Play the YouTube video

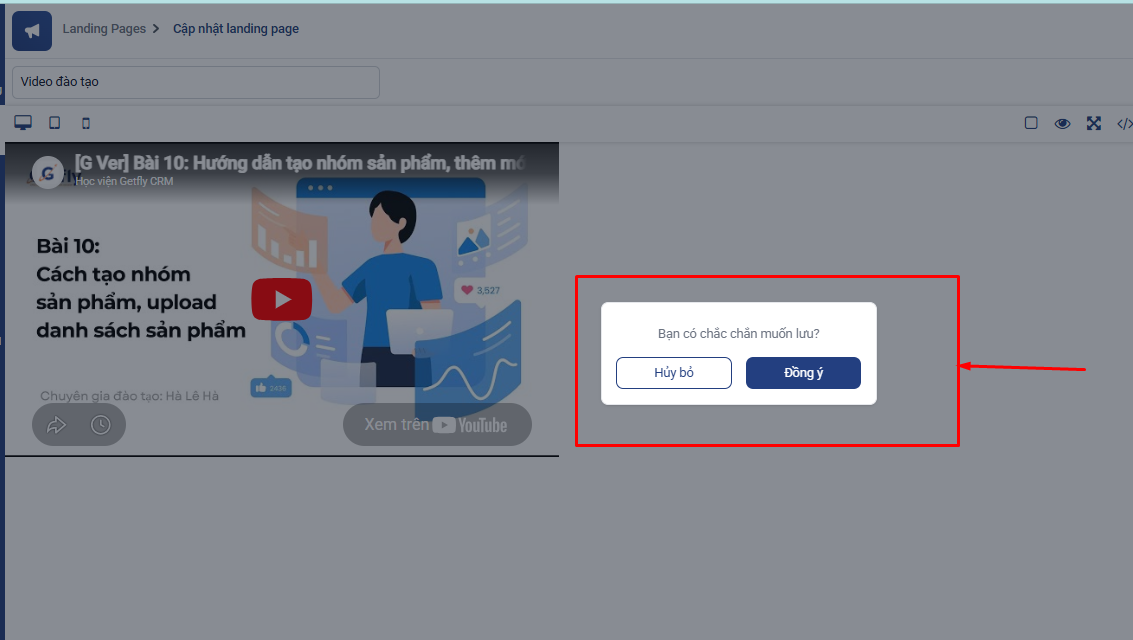pos(282,299)
